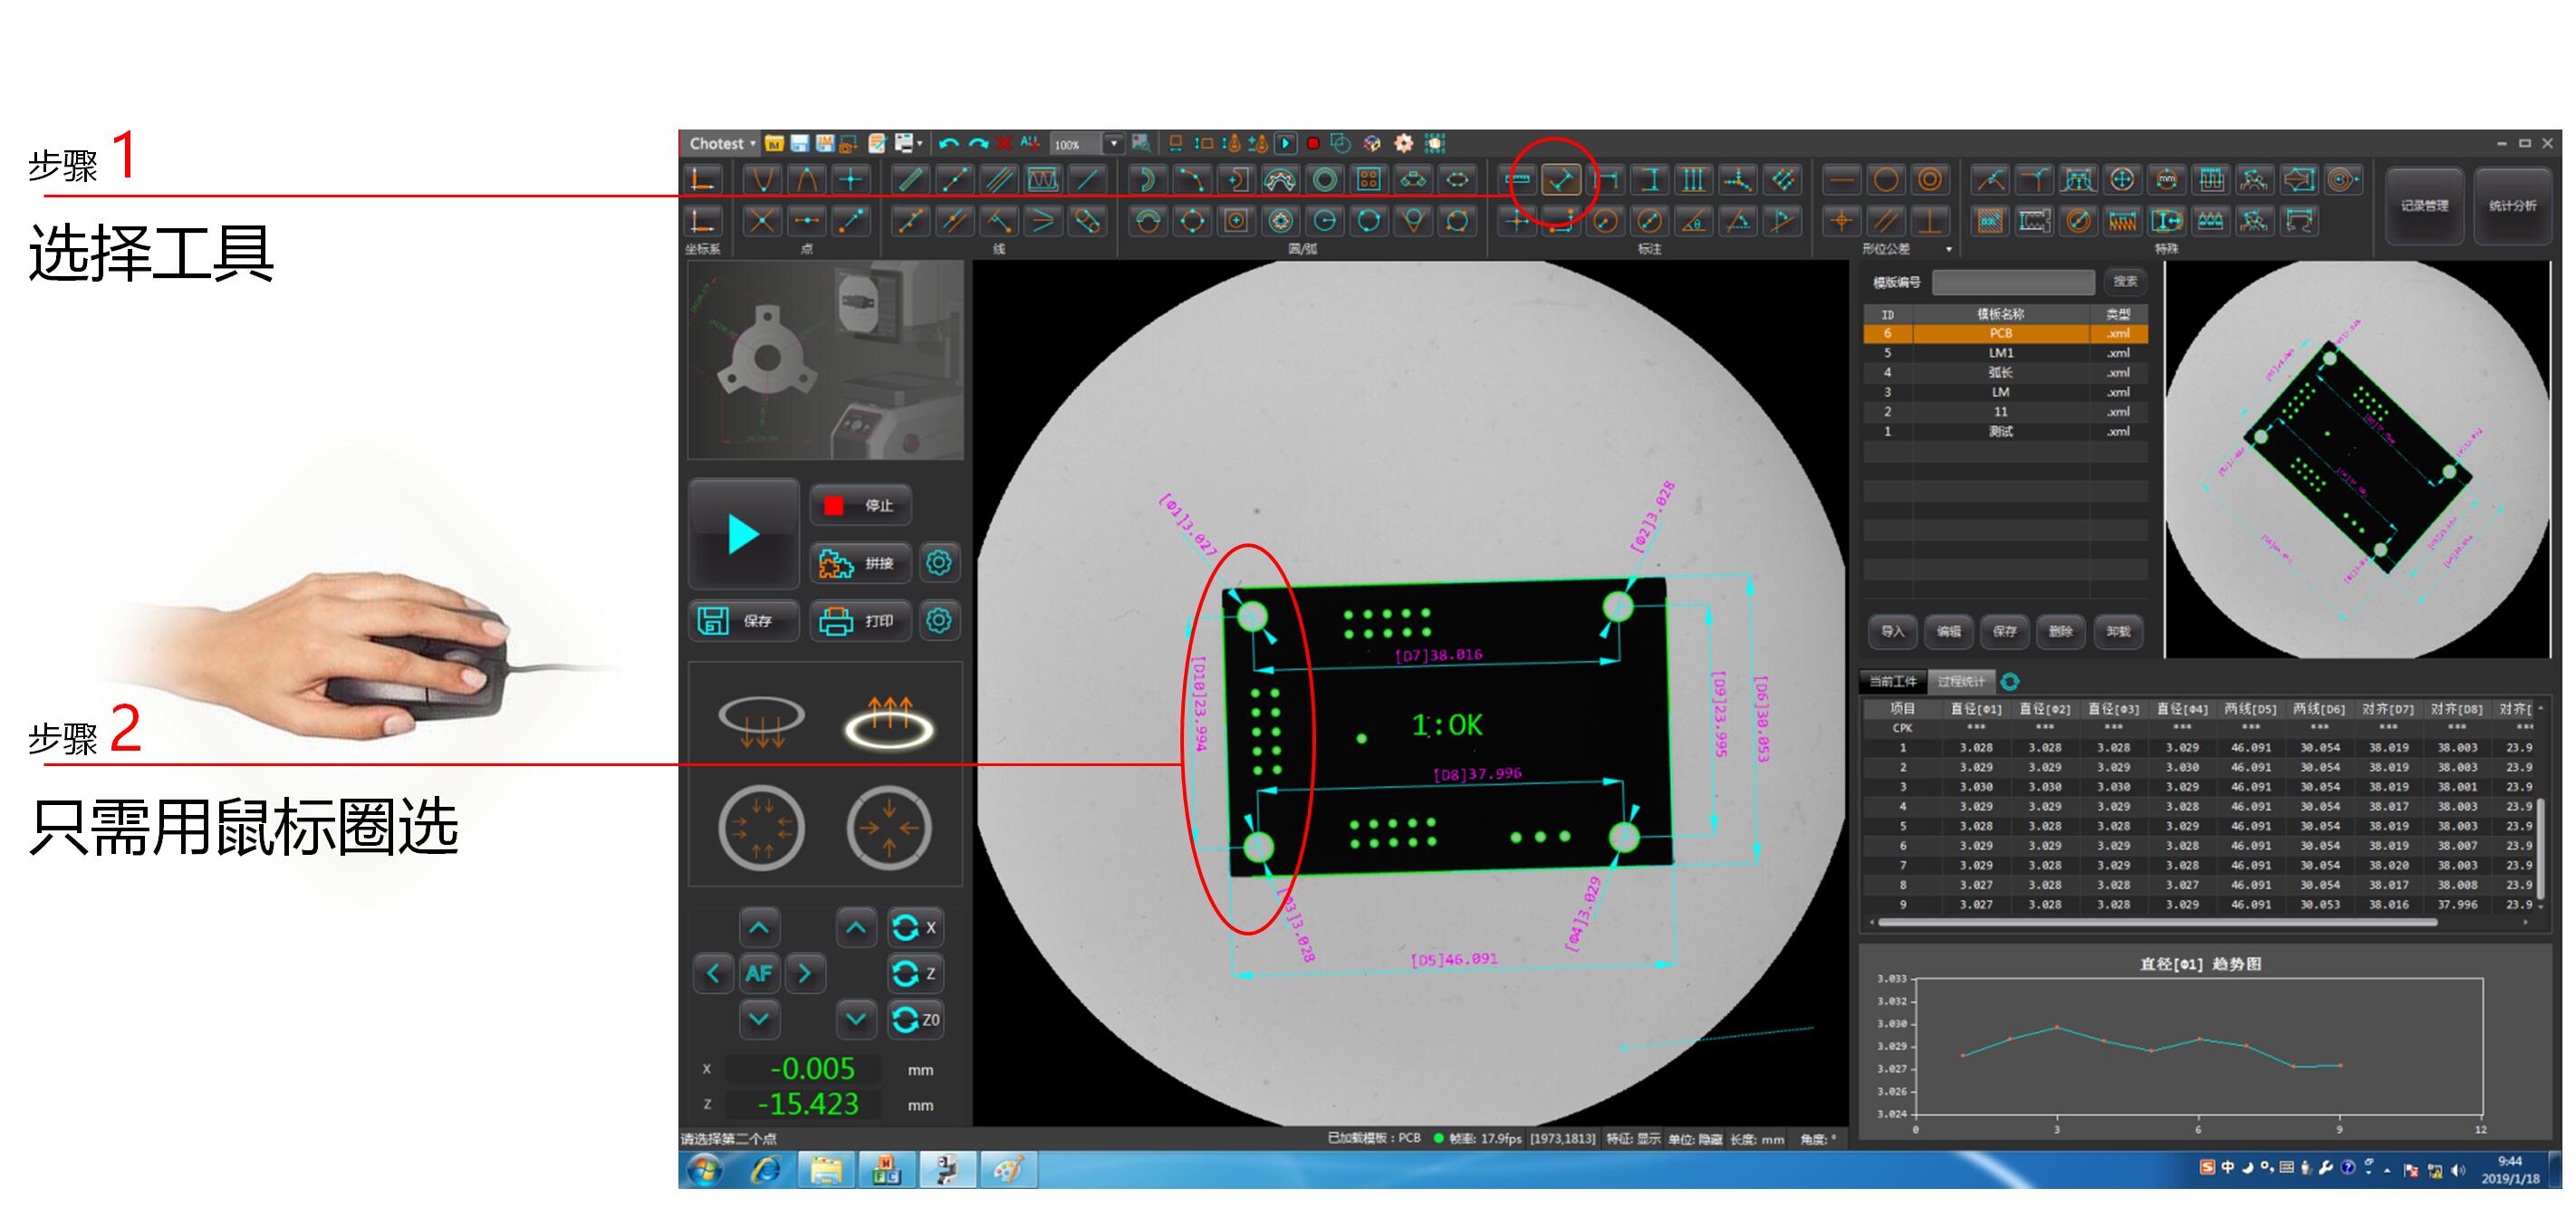This screenshot has width=2576, height=1227.
Task: Select the spring measurement special tool
Action: [2122, 221]
